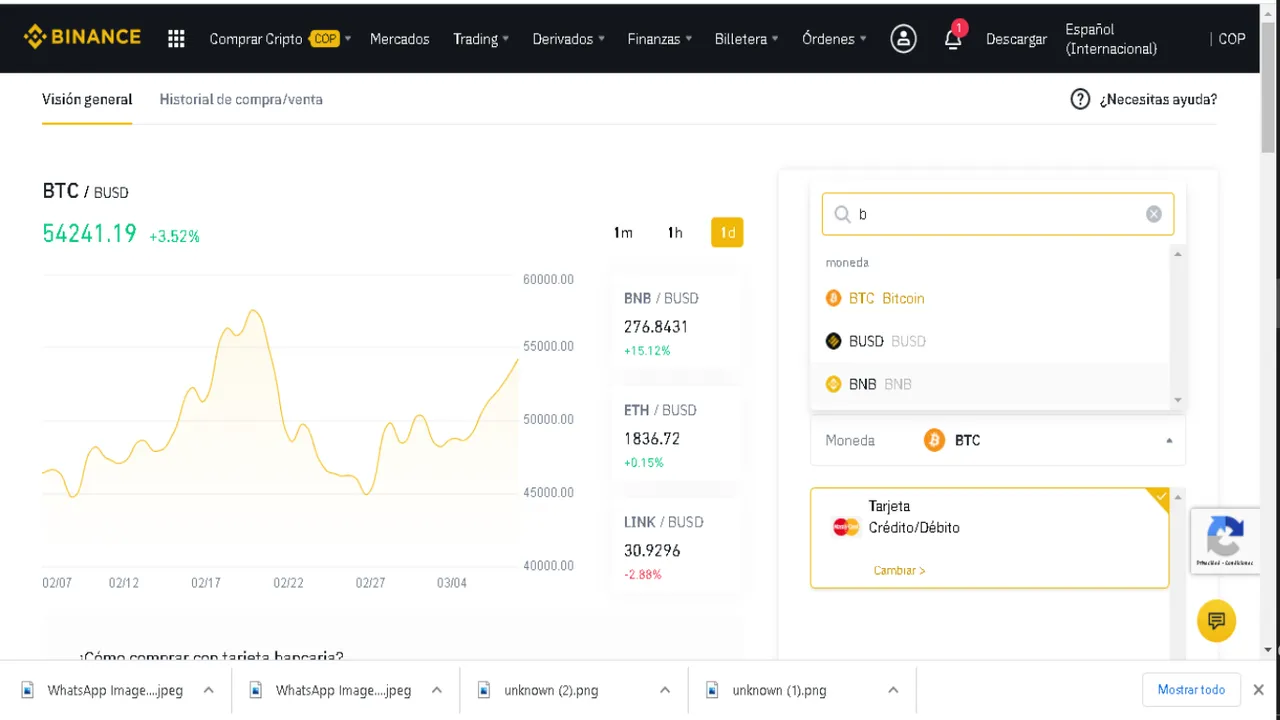This screenshot has height=720, width=1280.
Task: Click the Bitcoin icon in Moneda selector
Action: pyautogui.click(x=934, y=440)
